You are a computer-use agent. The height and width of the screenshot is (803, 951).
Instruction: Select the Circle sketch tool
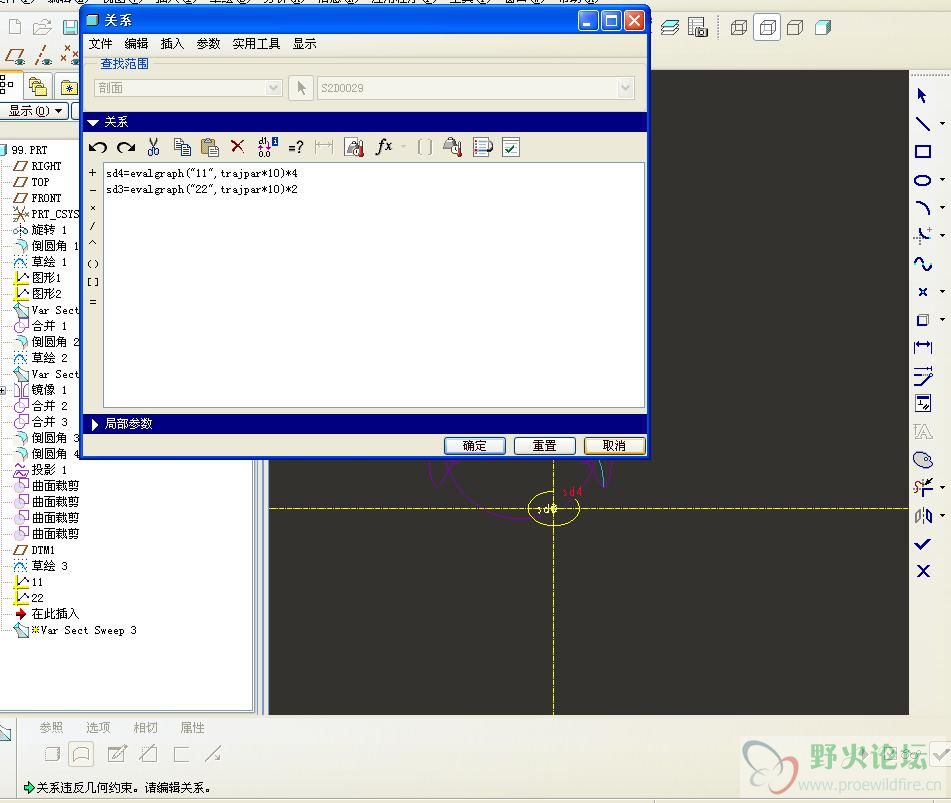click(x=922, y=180)
